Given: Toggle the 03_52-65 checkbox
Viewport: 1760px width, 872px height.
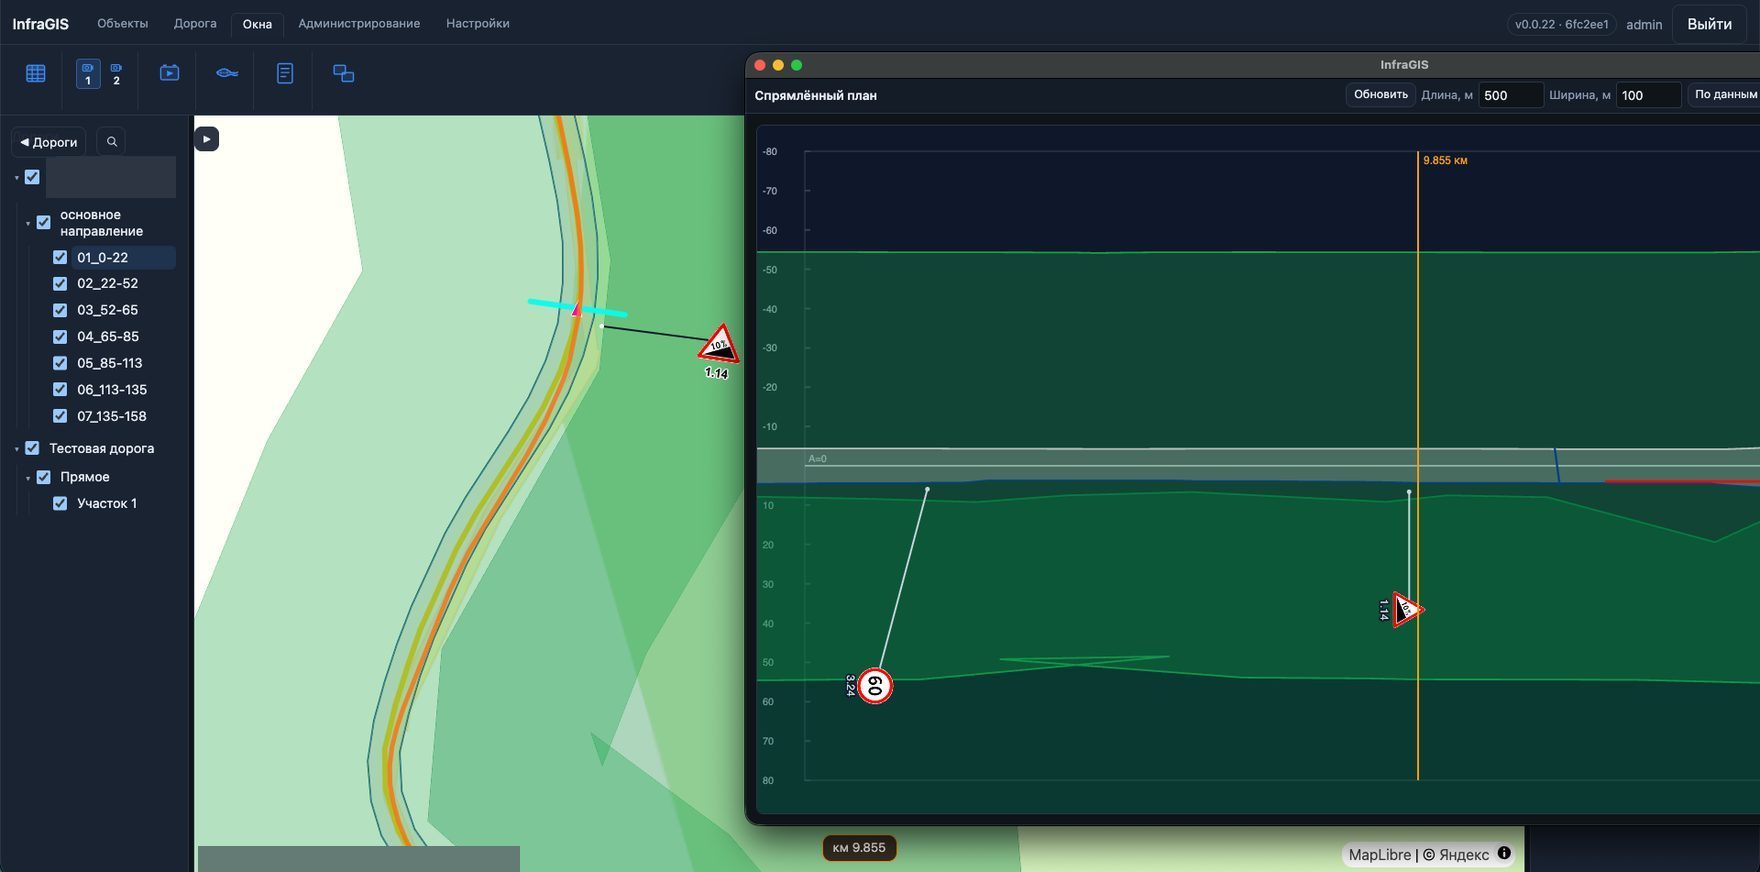Looking at the screenshot, I should coord(60,310).
